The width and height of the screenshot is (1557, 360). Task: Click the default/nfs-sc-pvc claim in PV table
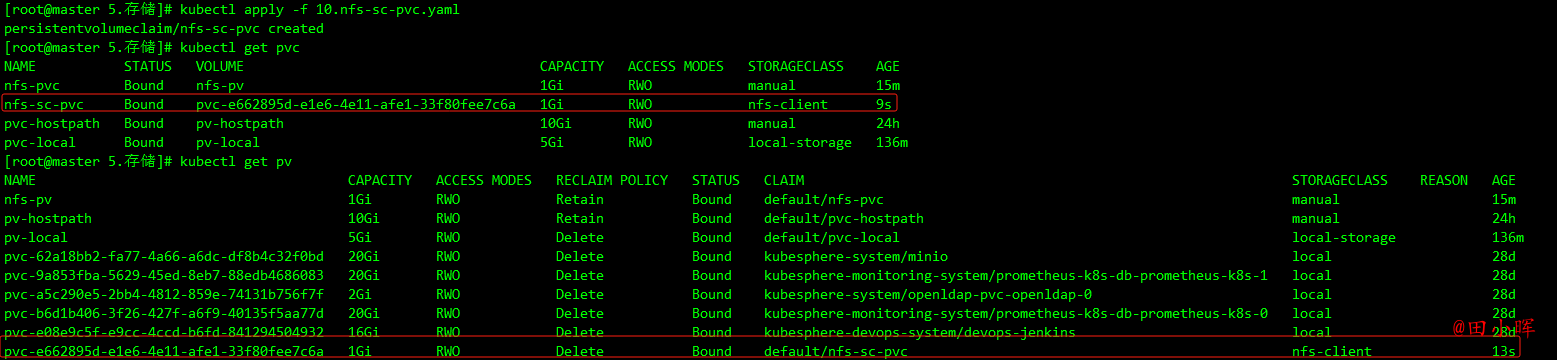(836, 351)
